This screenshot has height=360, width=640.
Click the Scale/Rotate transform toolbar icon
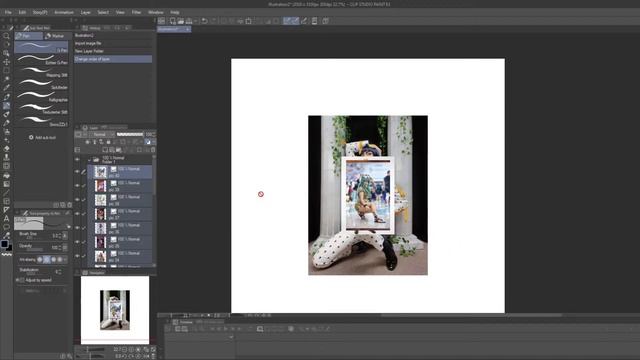(x=249, y=21)
